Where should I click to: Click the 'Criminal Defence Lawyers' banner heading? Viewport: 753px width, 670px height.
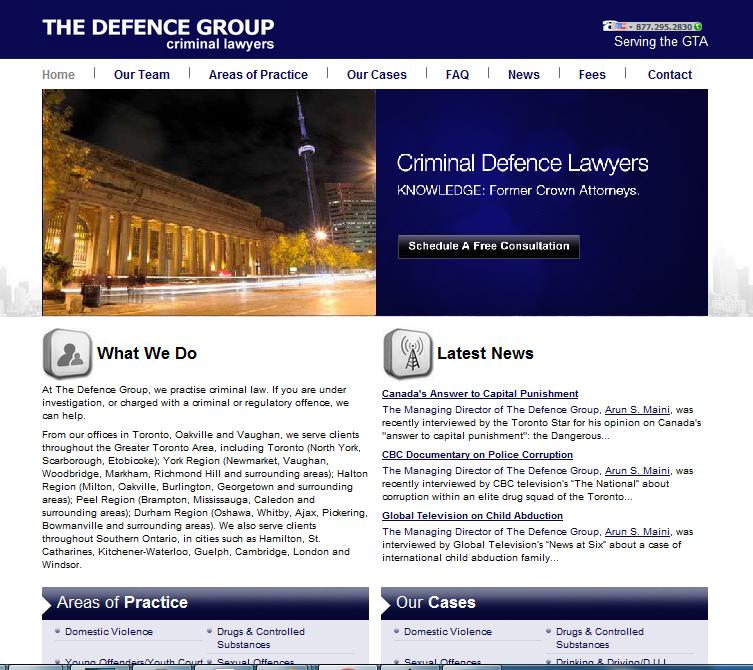(522, 164)
